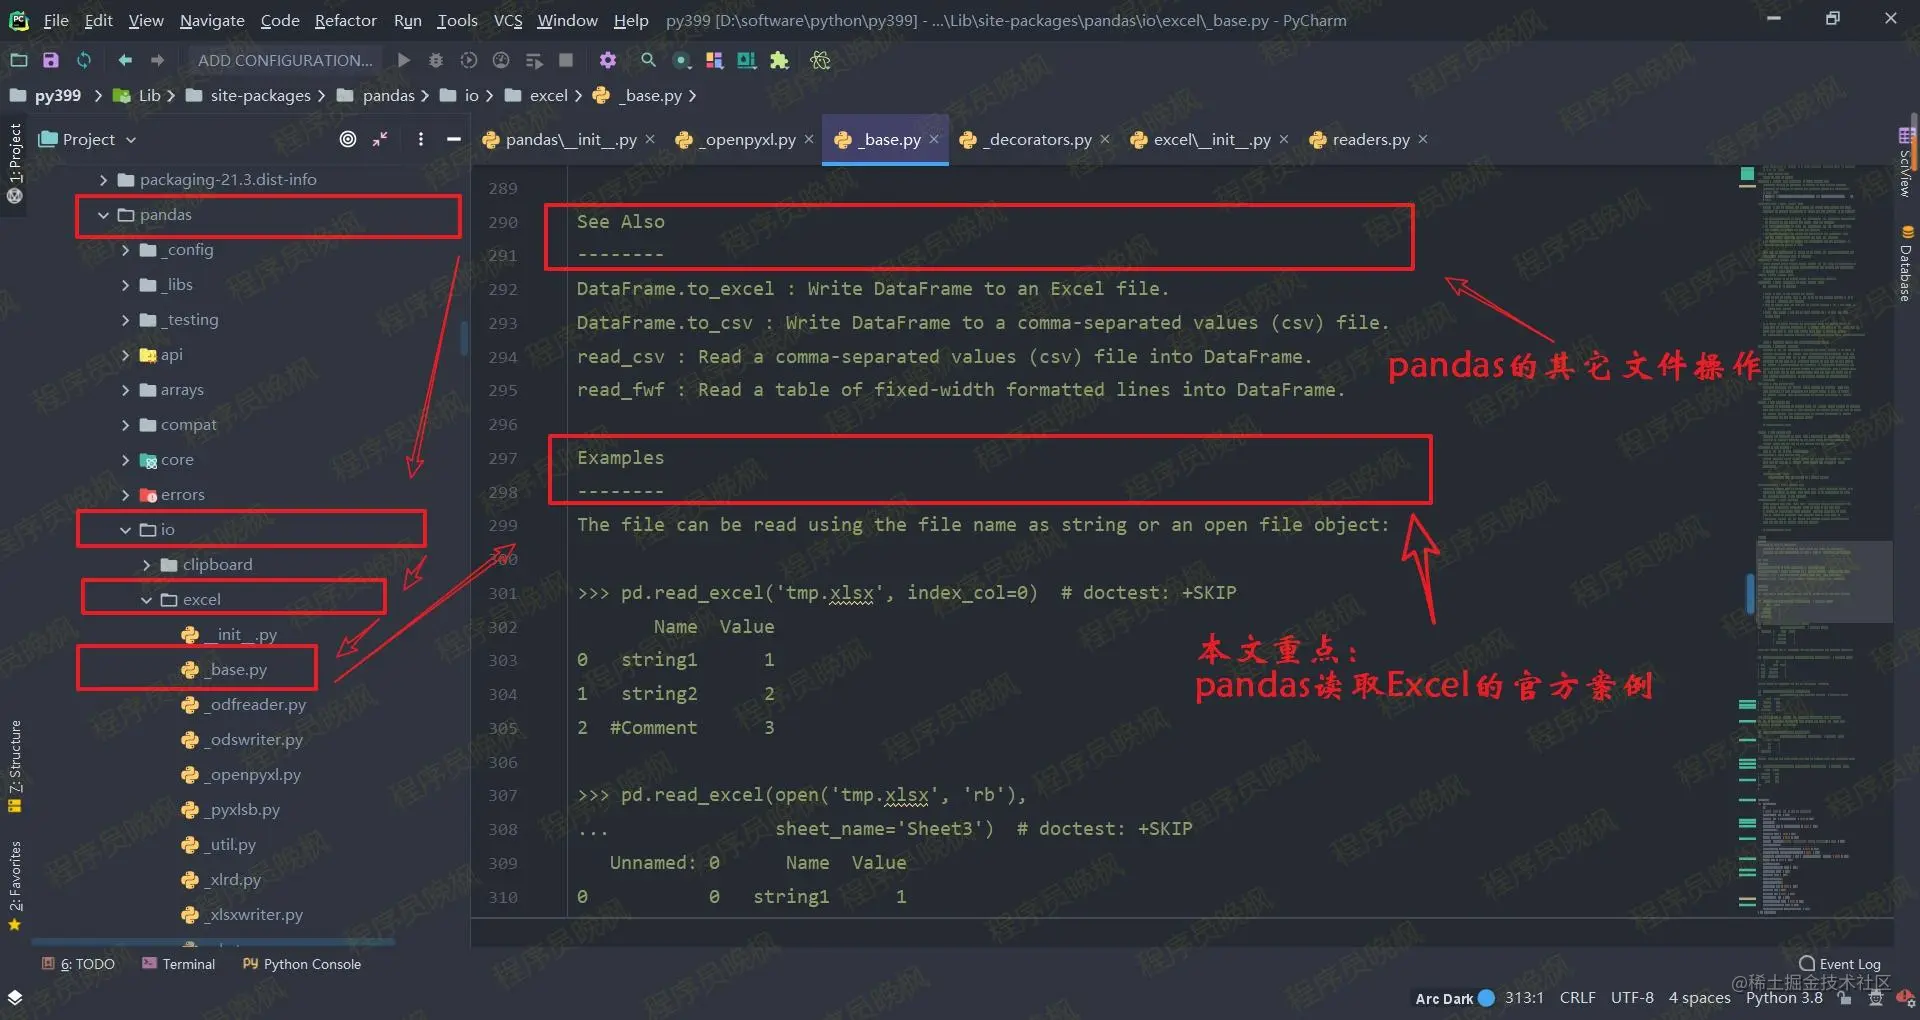1920x1020 pixels.
Task: Click the Profile icon in the toolbar
Action: coord(501,60)
